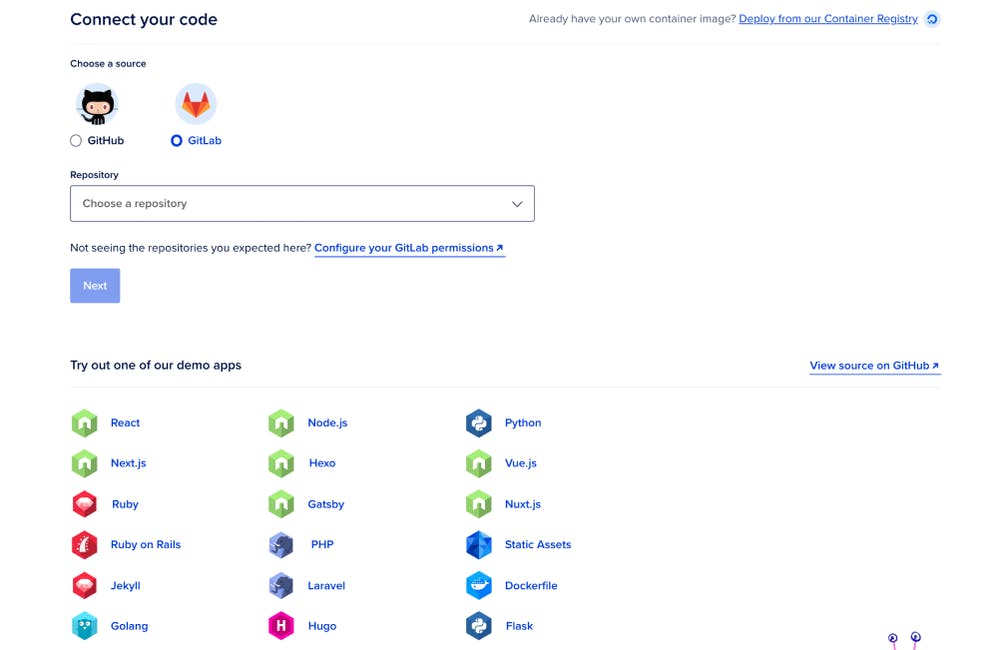Image resolution: width=1000 pixels, height=650 pixels.
Task: Click the Ruby on Rails demo icon
Action: click(84, 545)
